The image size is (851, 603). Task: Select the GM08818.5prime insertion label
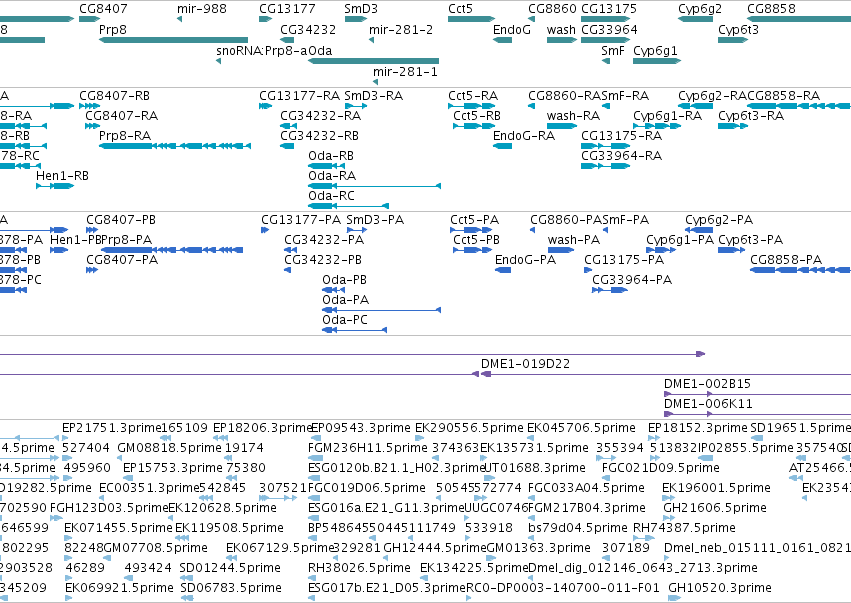(169, 448)
